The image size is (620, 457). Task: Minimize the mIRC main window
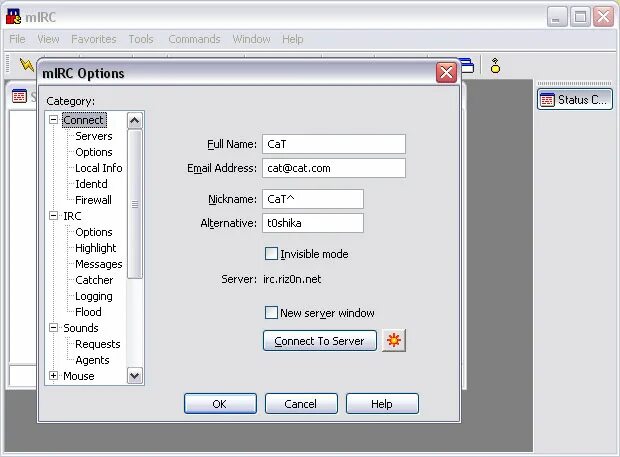[557, 17]
